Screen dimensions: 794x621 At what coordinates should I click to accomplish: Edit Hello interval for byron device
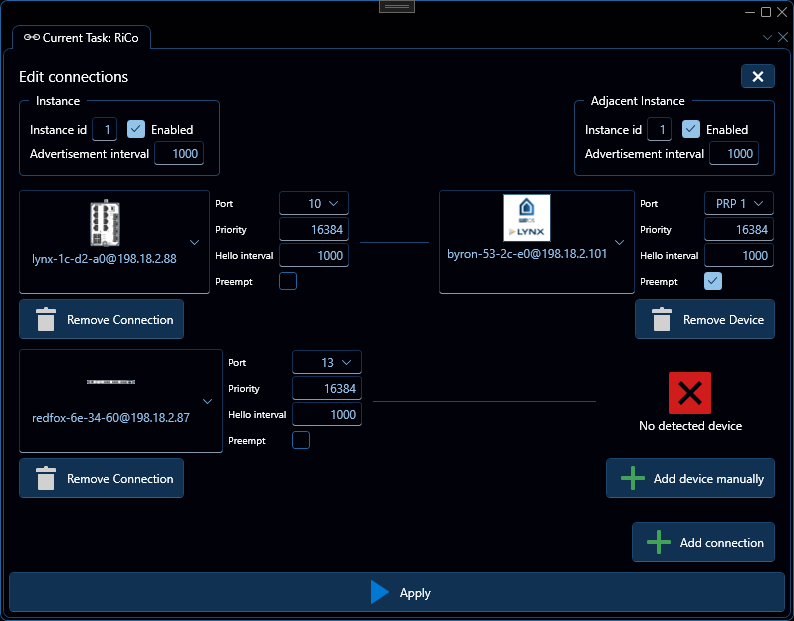coord(739,255)
